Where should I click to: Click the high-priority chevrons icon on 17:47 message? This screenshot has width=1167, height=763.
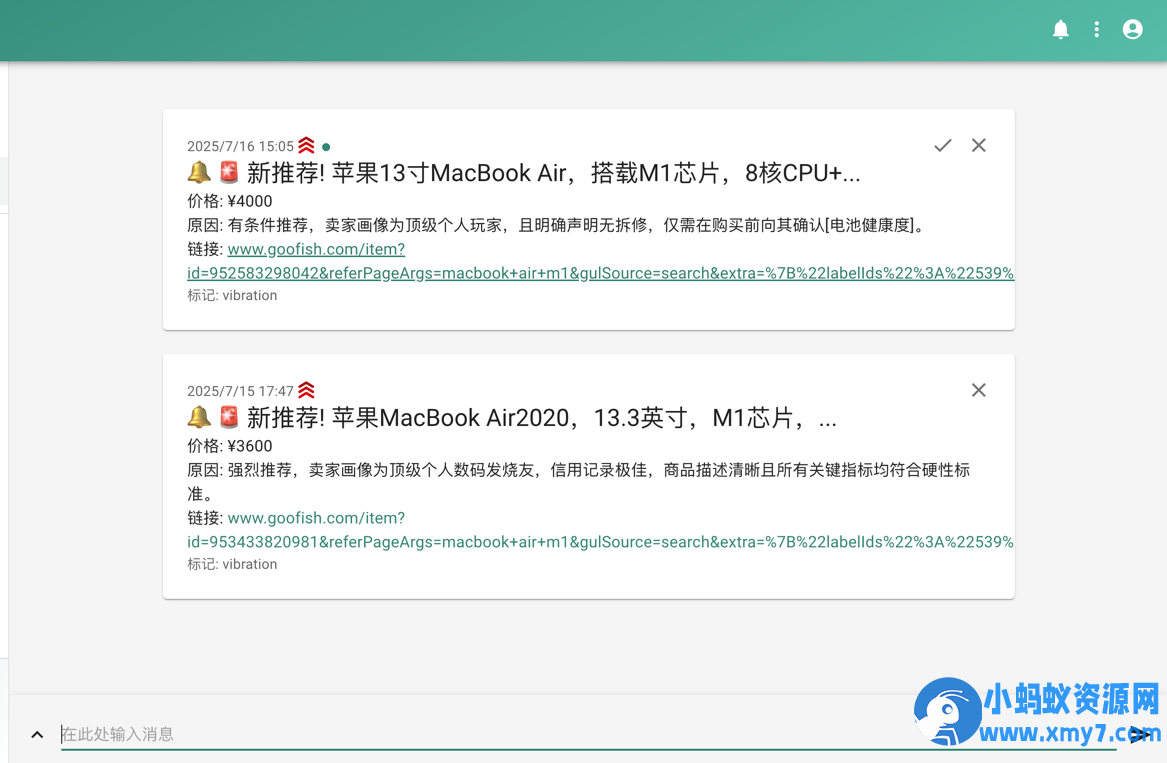(x=306, y=390)
